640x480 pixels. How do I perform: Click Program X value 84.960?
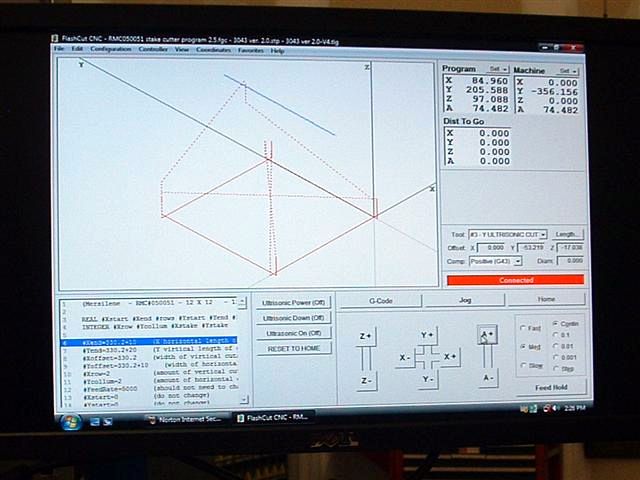pos(489,81)
